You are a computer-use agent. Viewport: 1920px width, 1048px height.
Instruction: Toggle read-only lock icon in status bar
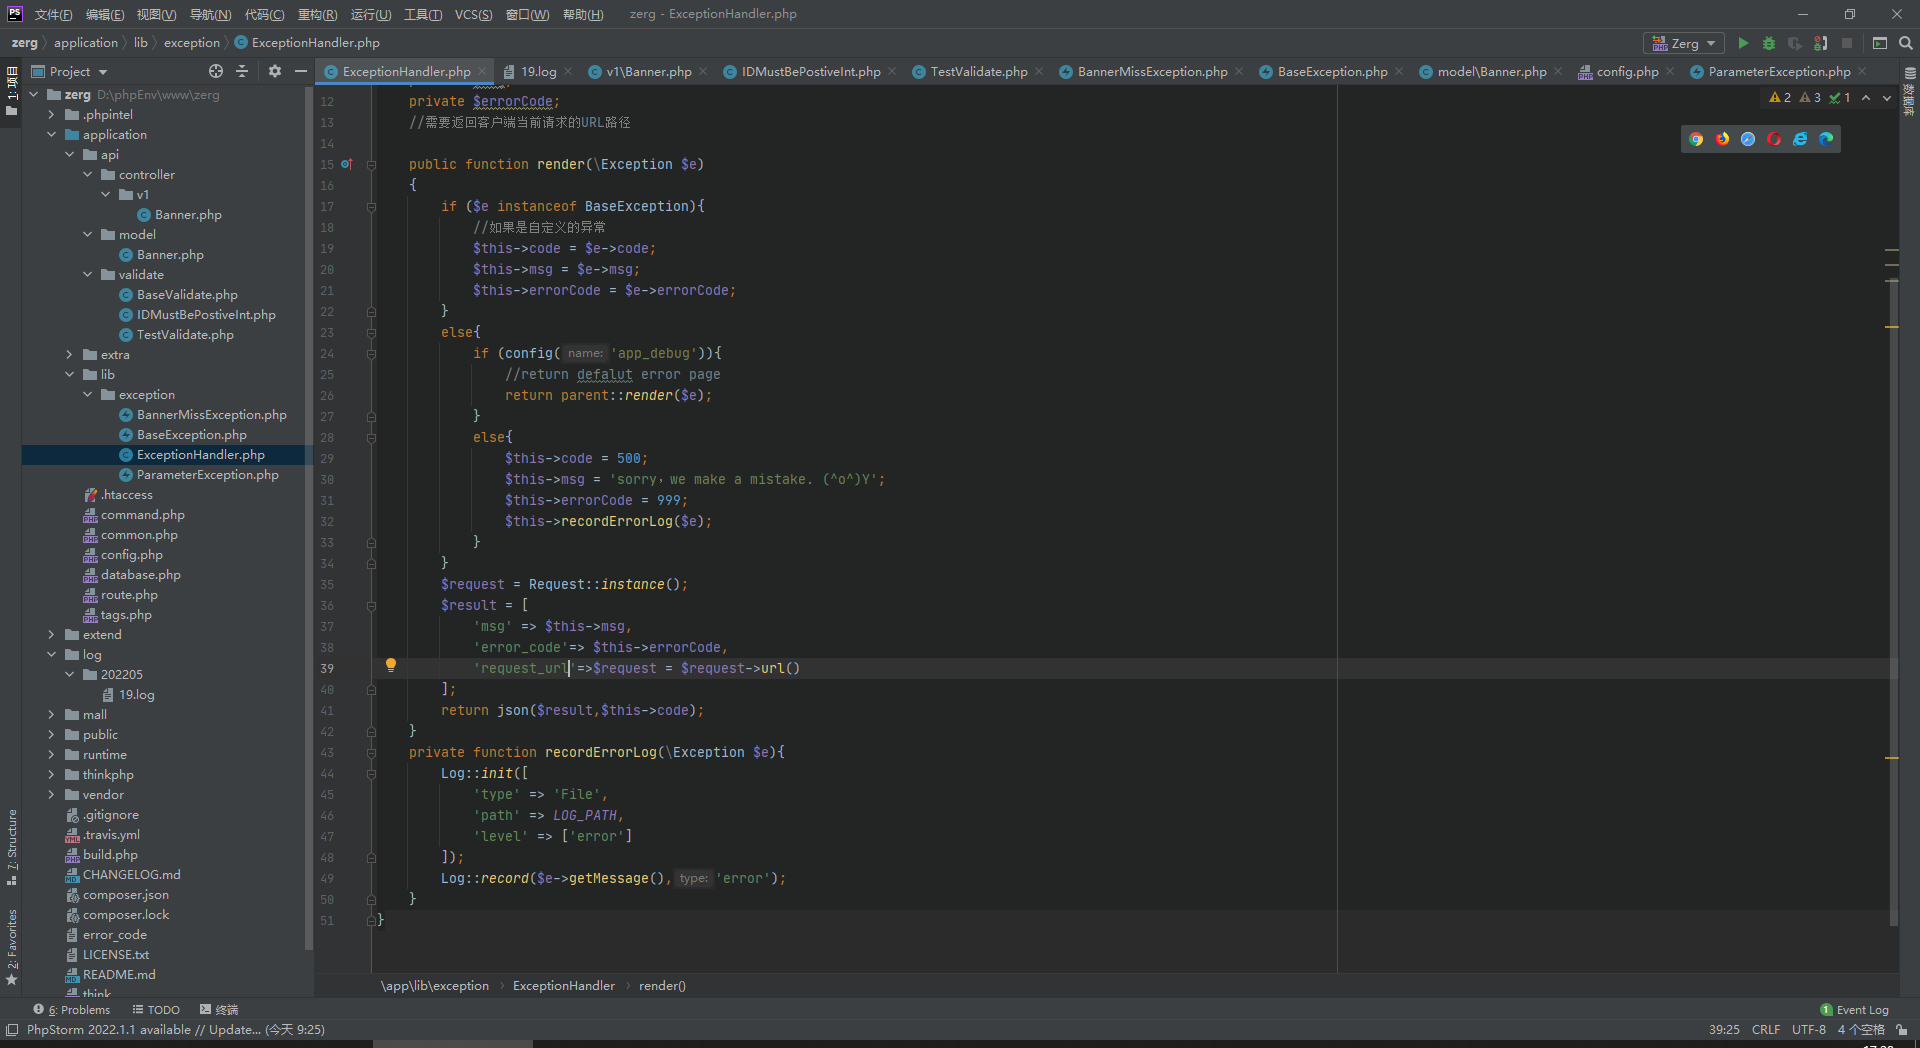point(1902,1030)
